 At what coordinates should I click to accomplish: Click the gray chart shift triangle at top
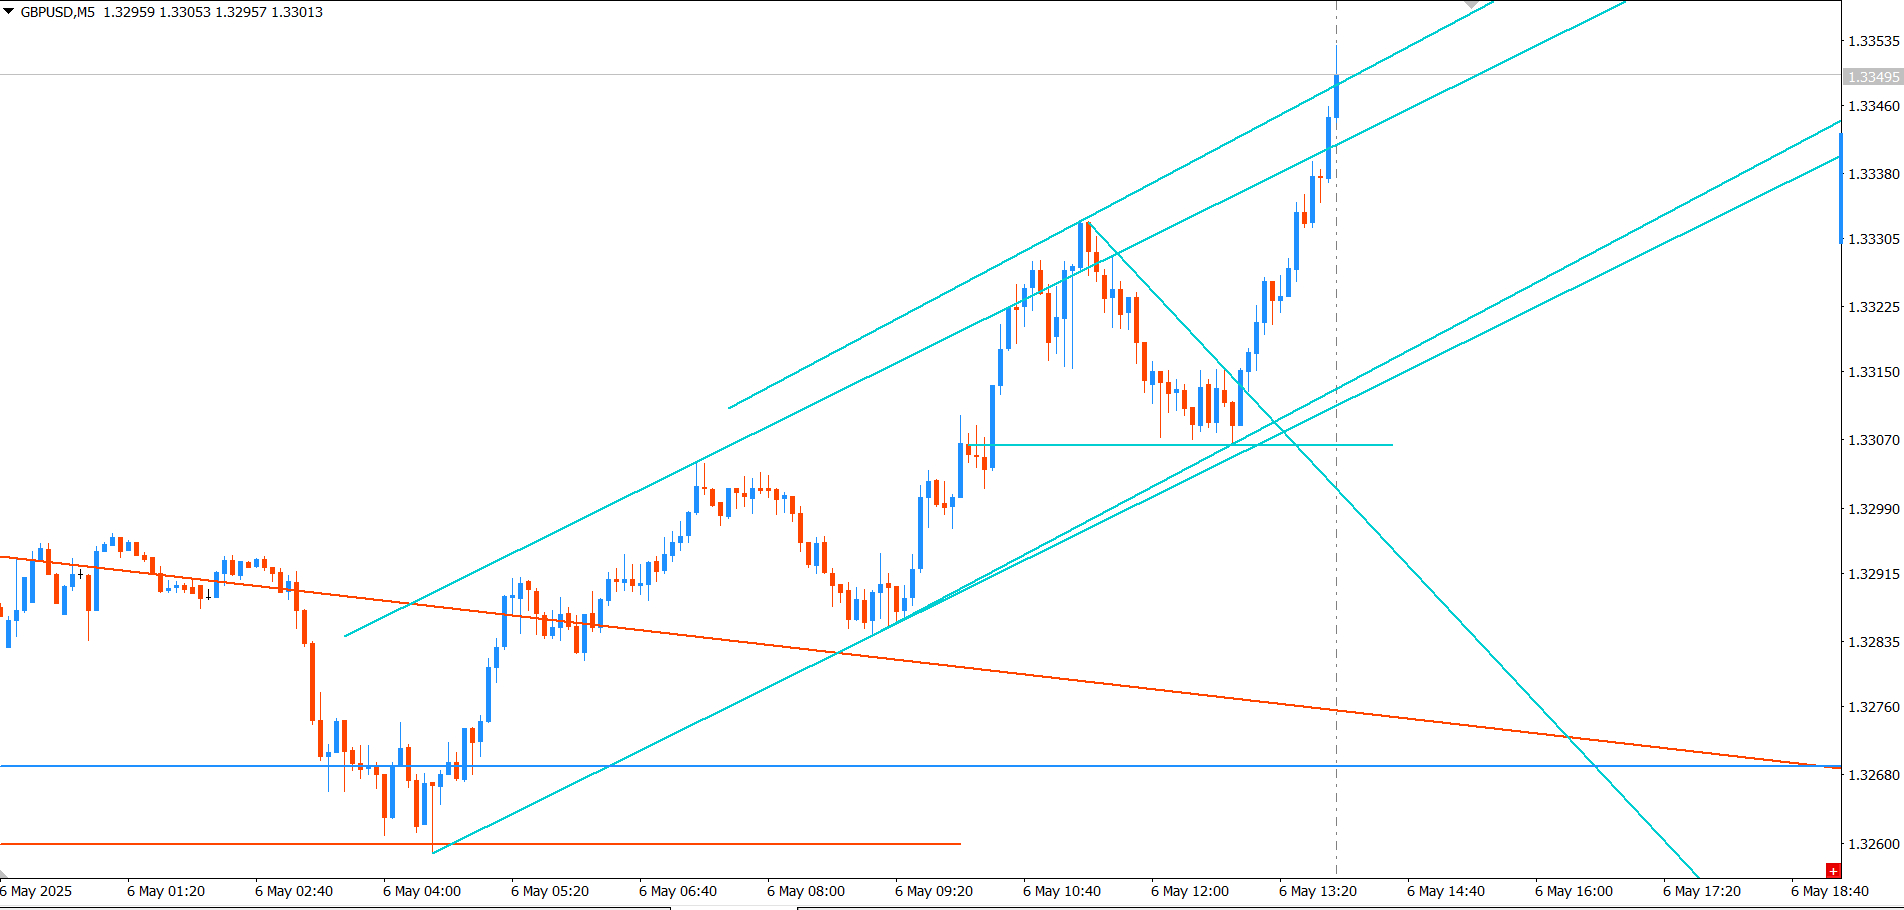point(1471,4)
